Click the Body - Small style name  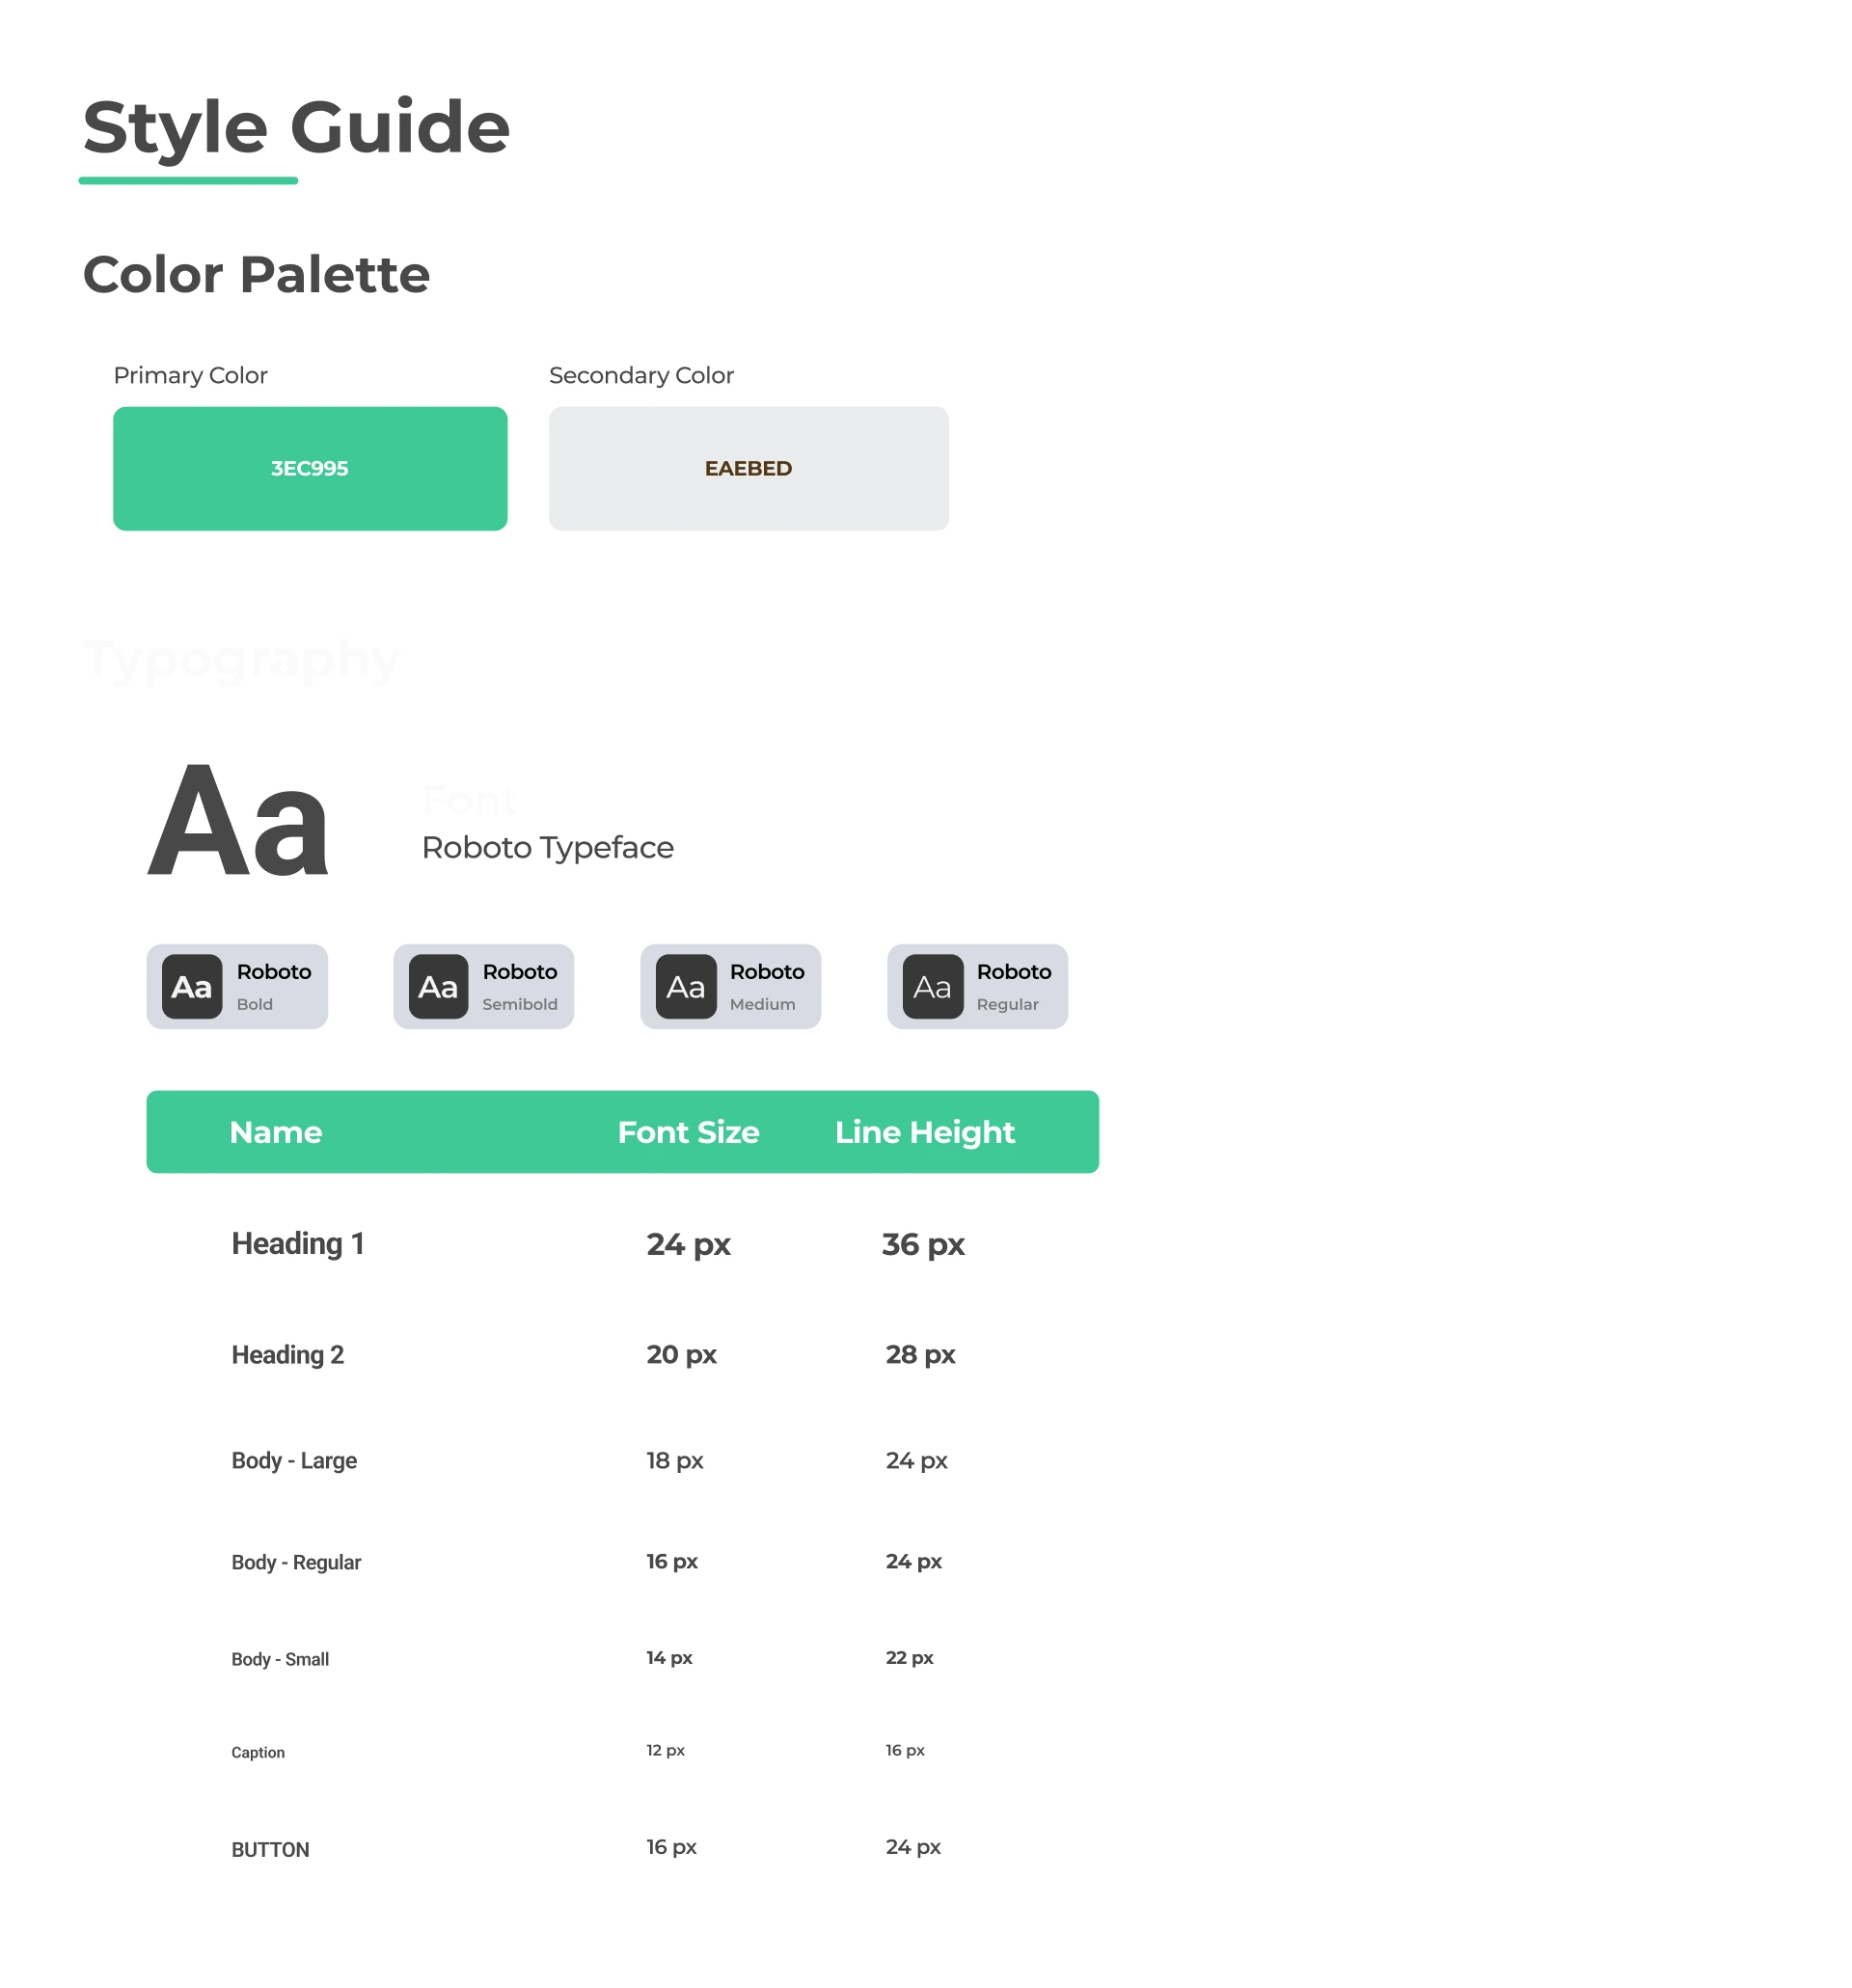click(x=280, y=1659)
